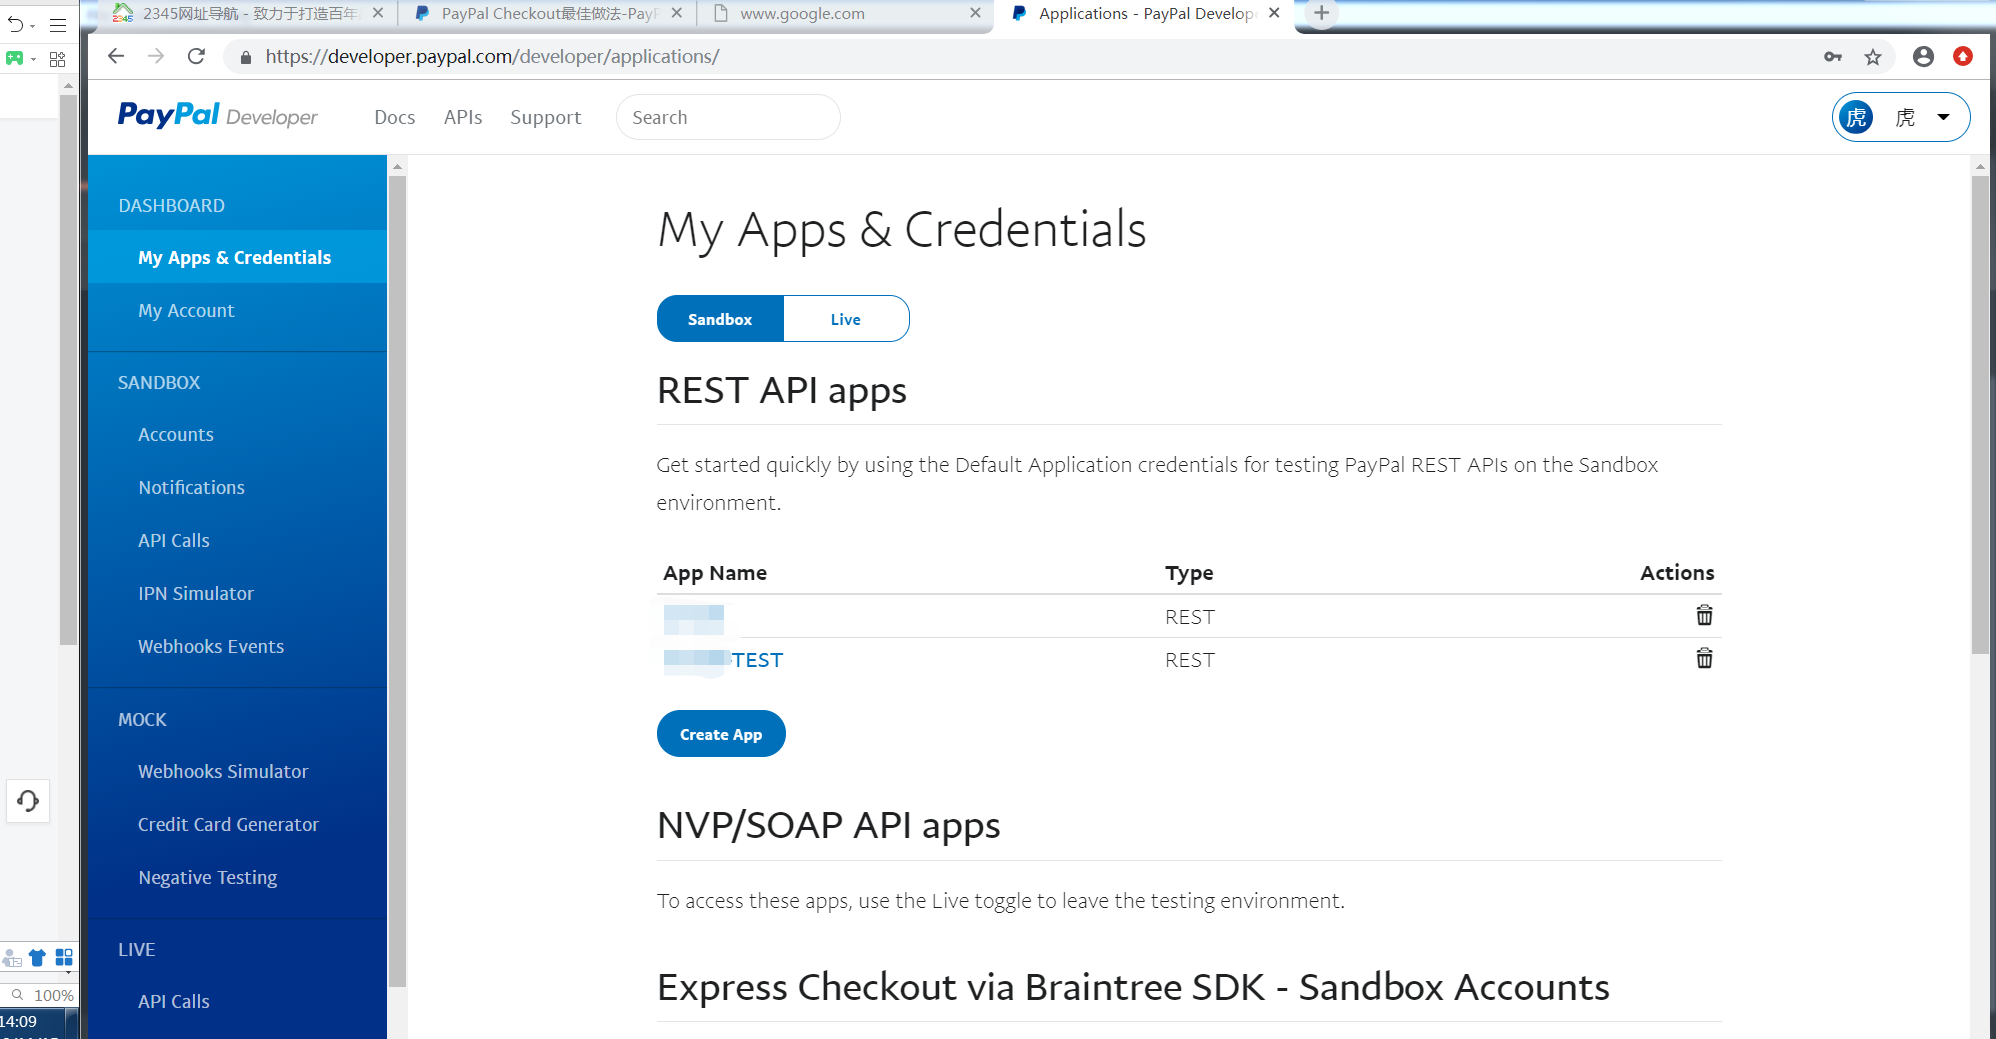Image resolution: width=1996 pixels, height=1039 pixels.
Task: Switch the toggle to Live
Action: click(845, 319)
